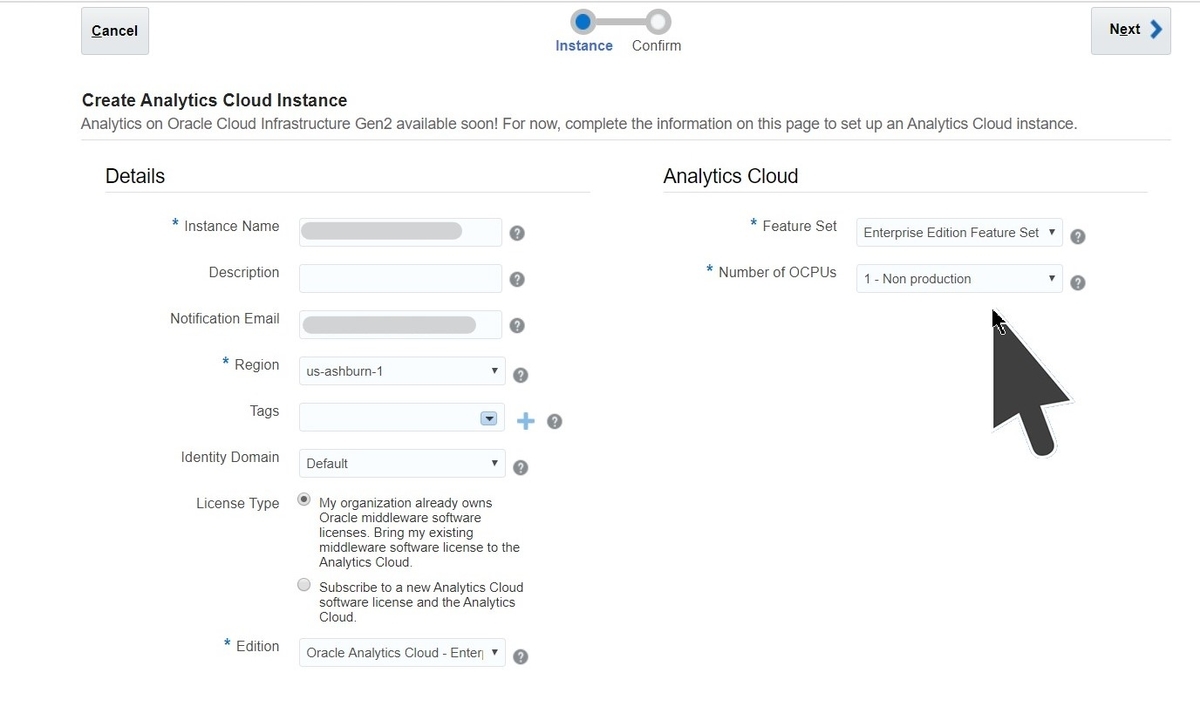Open help icon next to Description field
The image size is (1200, 727).
[x=517, y=279]
